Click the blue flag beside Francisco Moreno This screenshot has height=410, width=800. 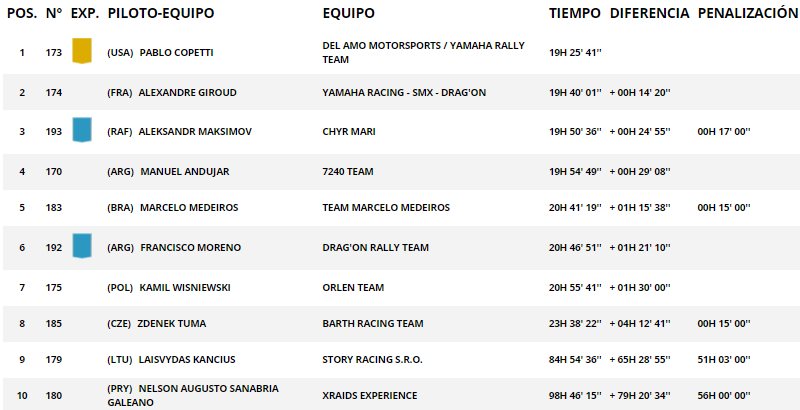(82, 246)
